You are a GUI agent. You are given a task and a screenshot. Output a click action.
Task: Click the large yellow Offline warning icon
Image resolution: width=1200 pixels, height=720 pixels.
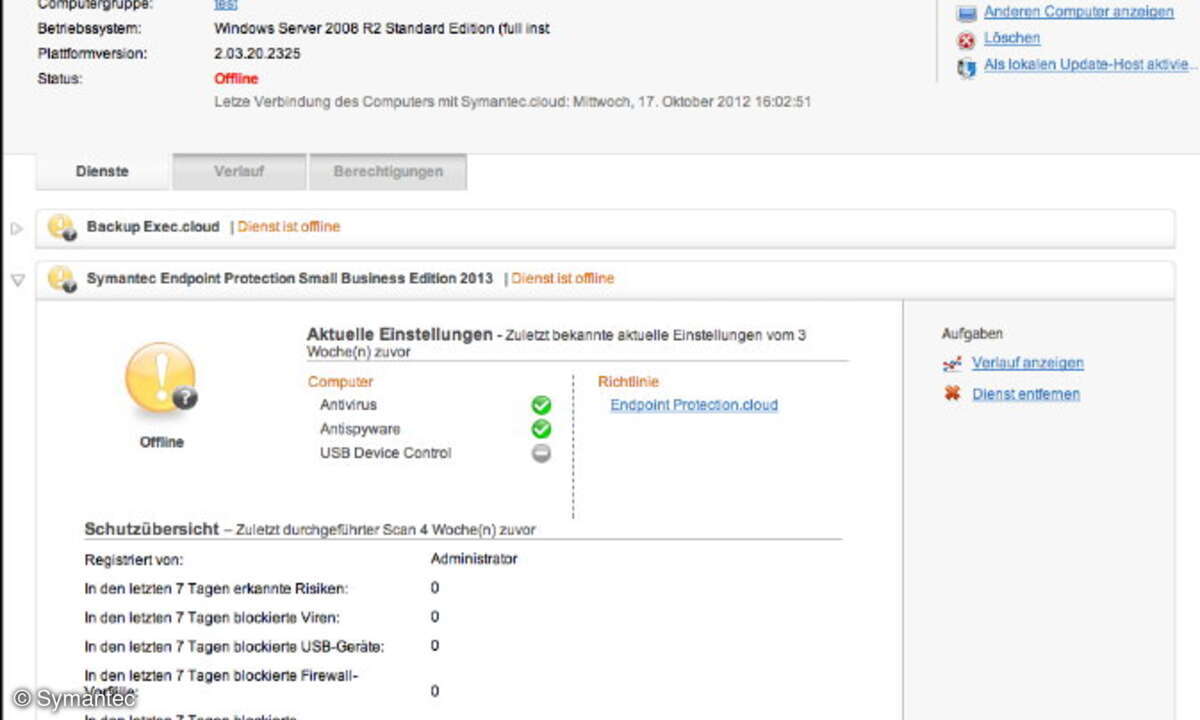click(x=161, y=378)
